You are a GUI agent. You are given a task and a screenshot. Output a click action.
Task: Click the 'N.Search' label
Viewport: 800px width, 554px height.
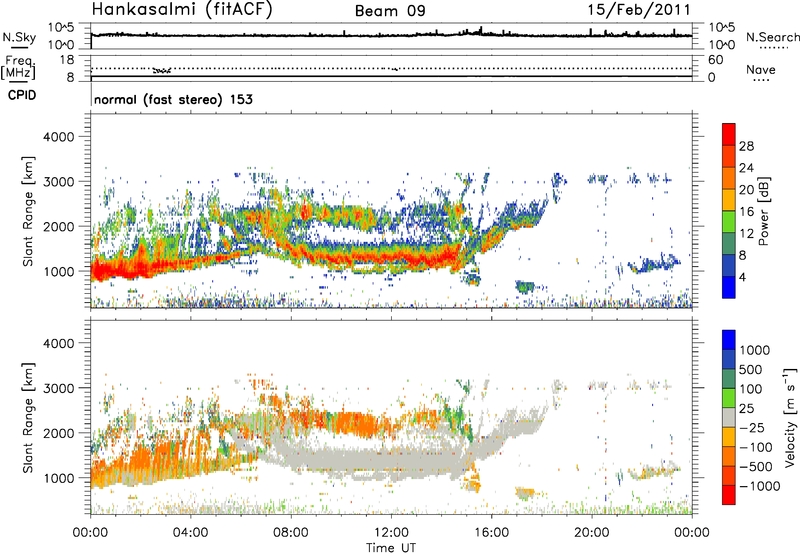[772, 37]
